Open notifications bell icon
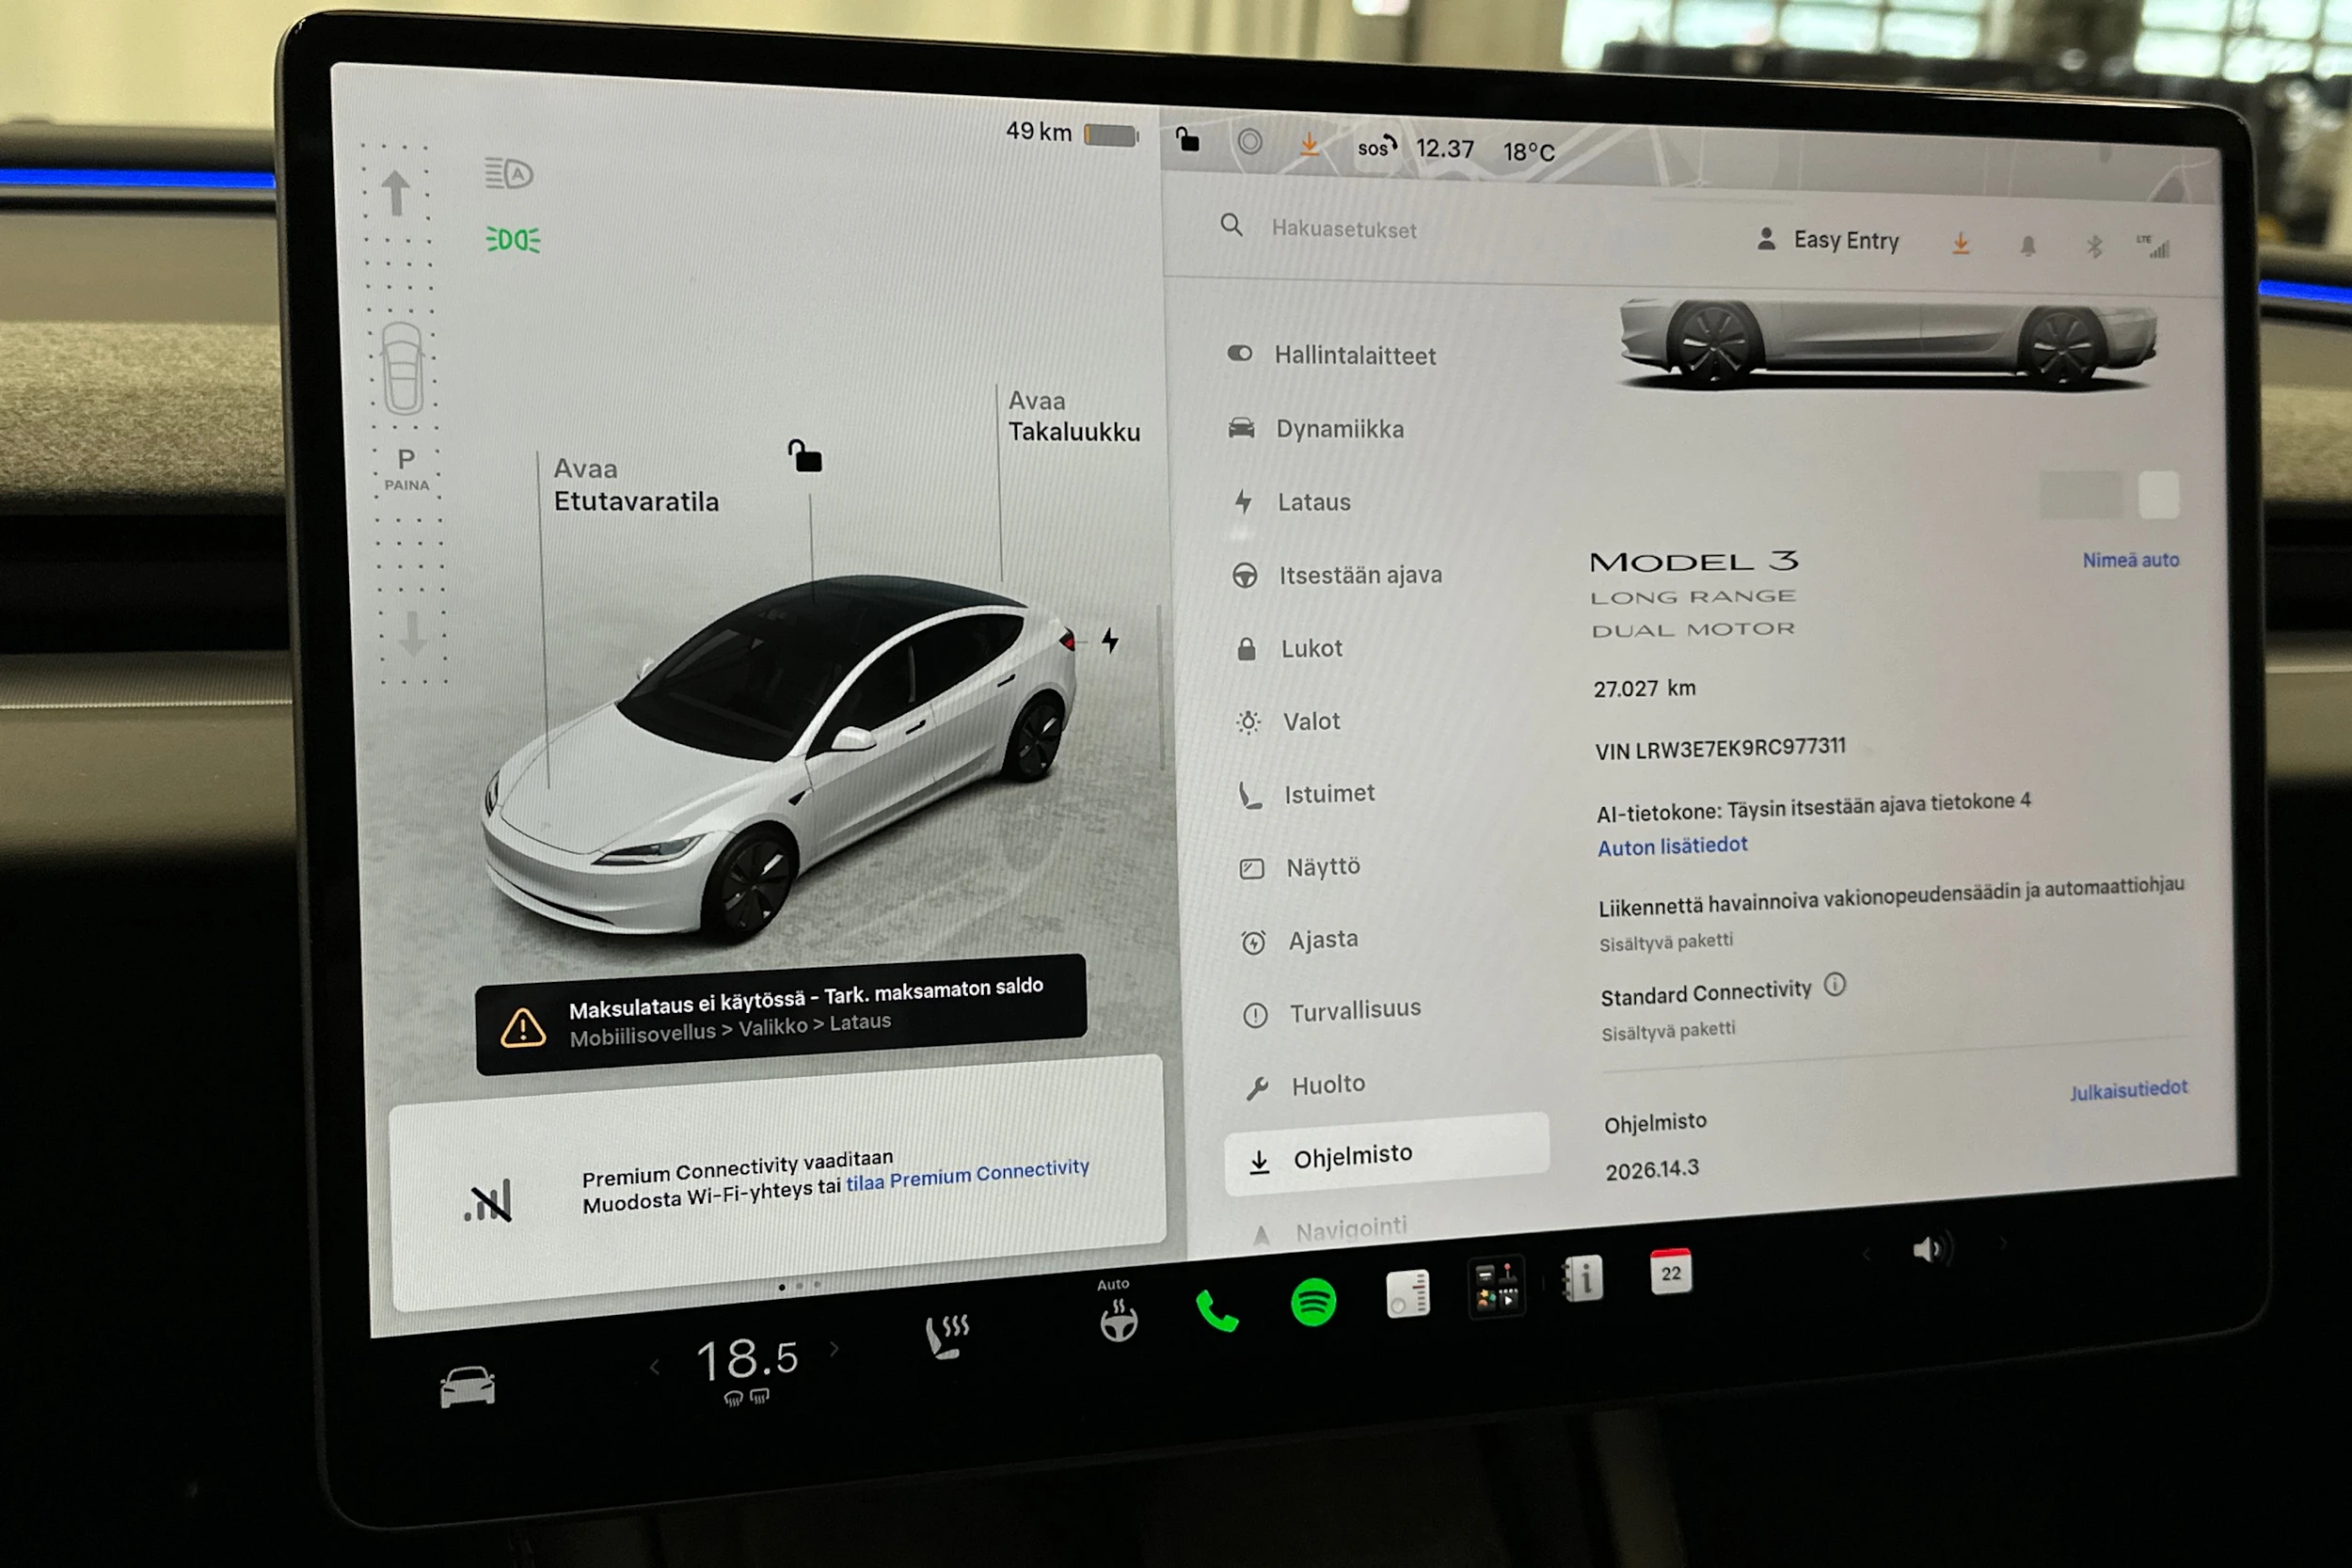 pyautogui.click(x=2028, y=246)
